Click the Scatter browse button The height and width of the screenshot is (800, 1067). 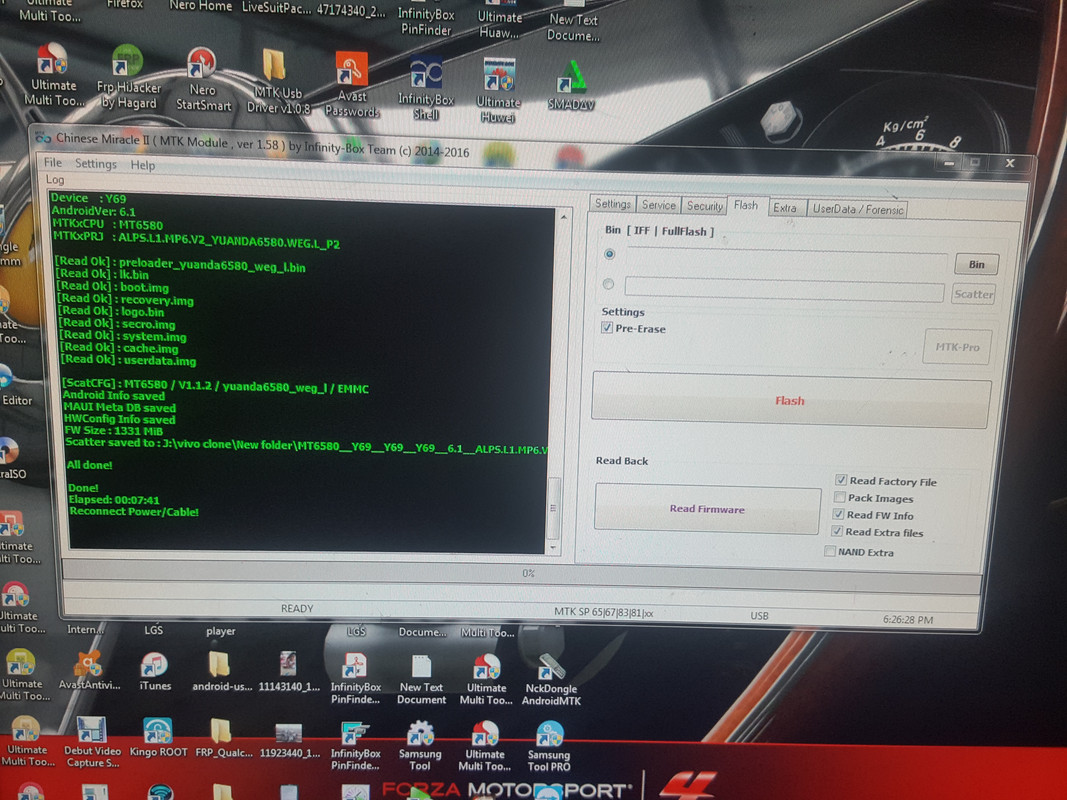pyautogui.click(x=973, y=294)
